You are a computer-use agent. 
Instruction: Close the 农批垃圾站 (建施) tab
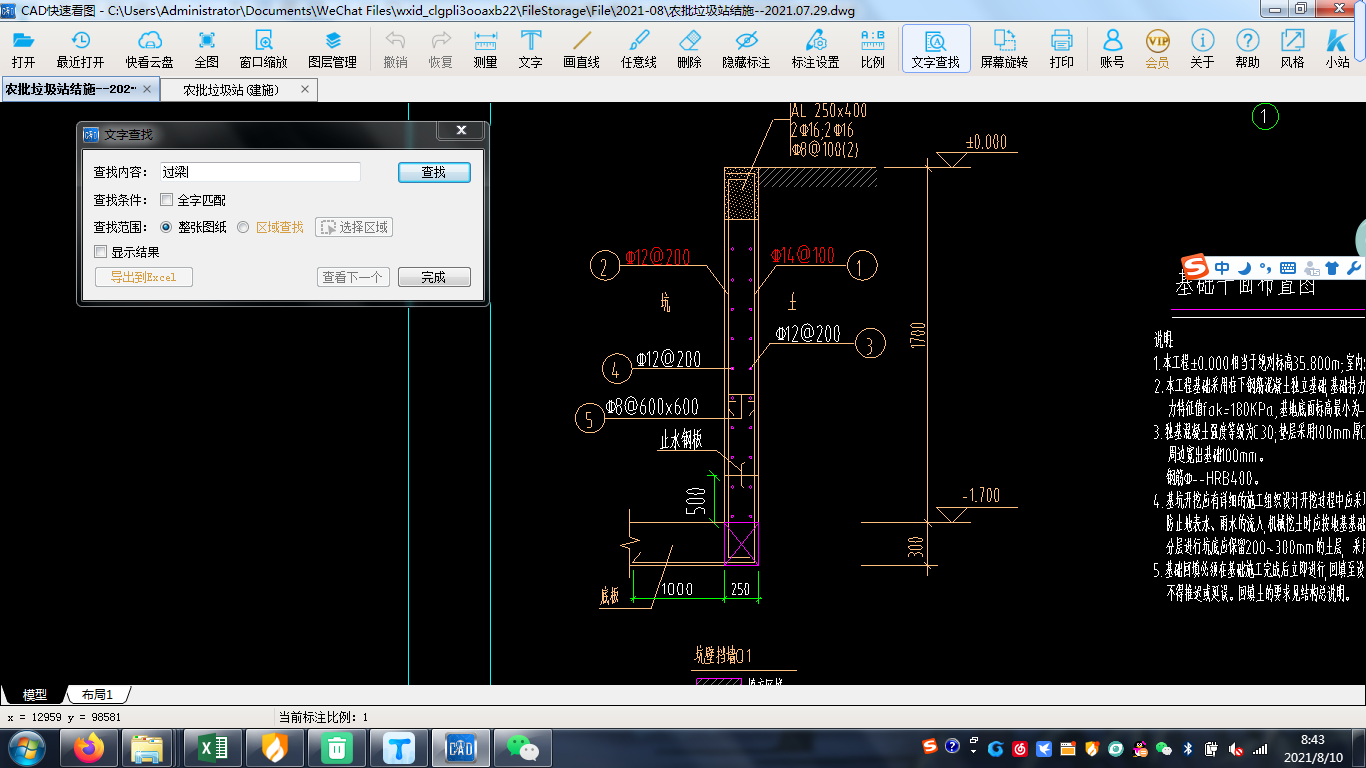(306, 89)
